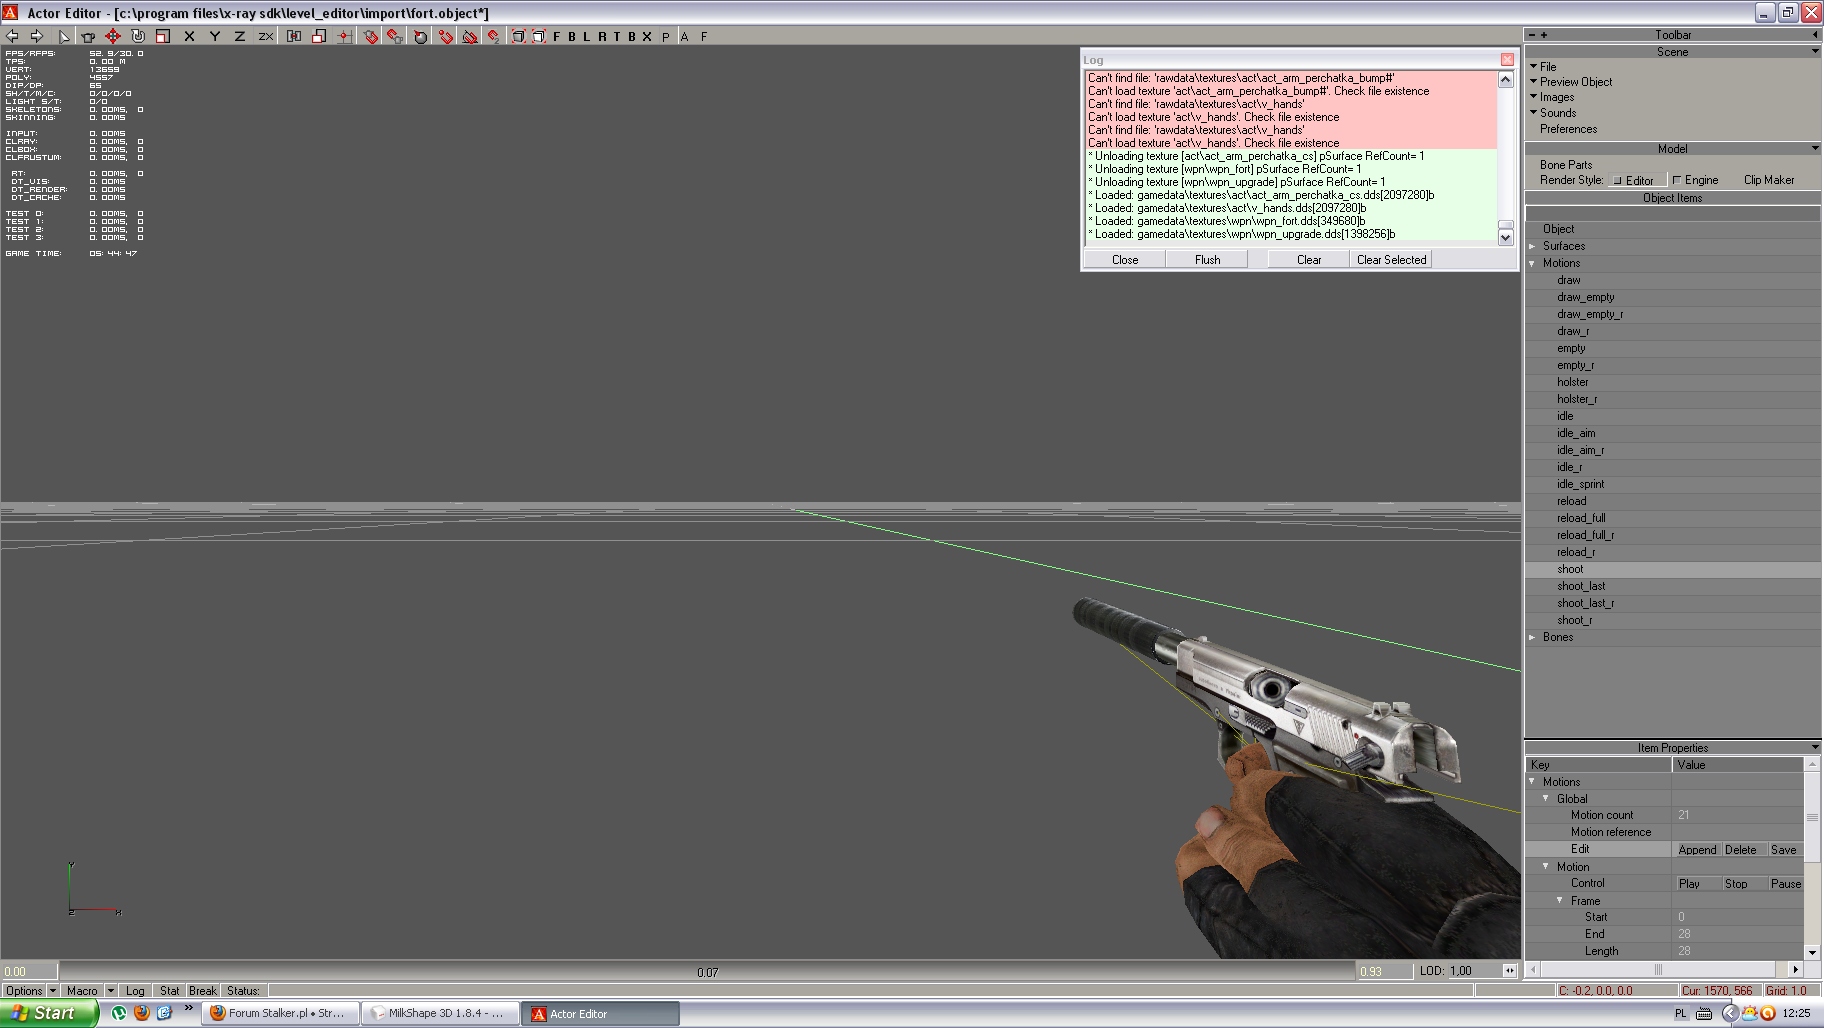Click the Item Properties vertical scrollbar
The image size is (1824, 1028).
pyautogui.click(x=1812, y=858)
